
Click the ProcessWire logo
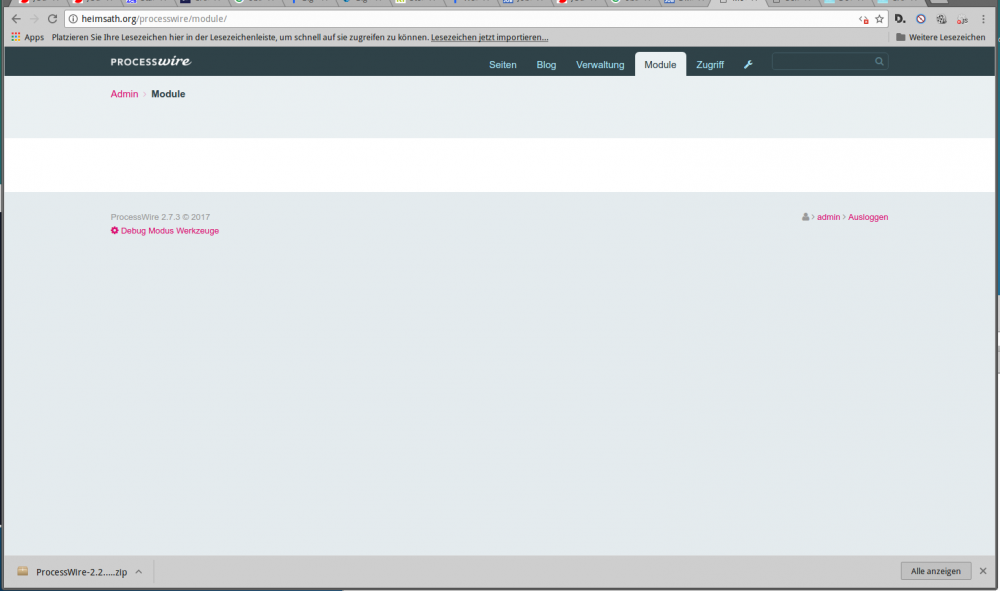point(150,62)
